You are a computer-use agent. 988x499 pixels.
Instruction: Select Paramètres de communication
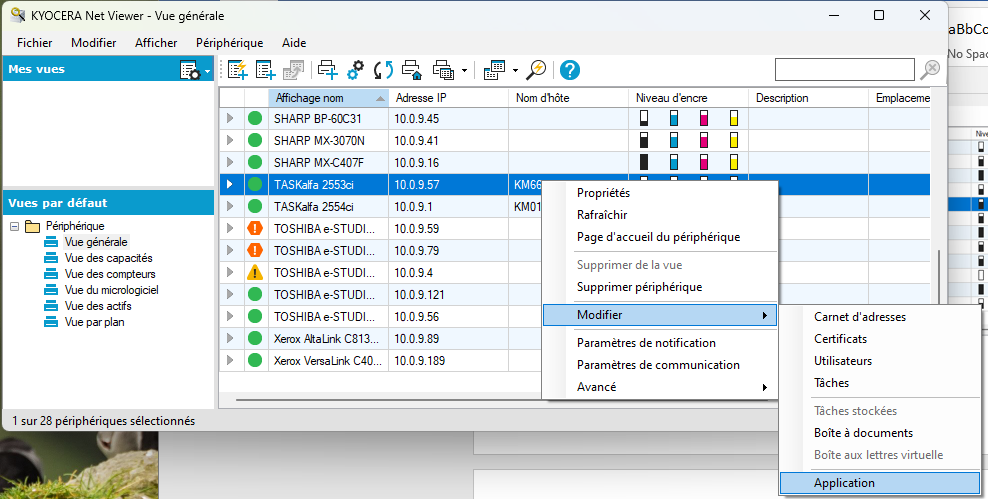point(660,365)
